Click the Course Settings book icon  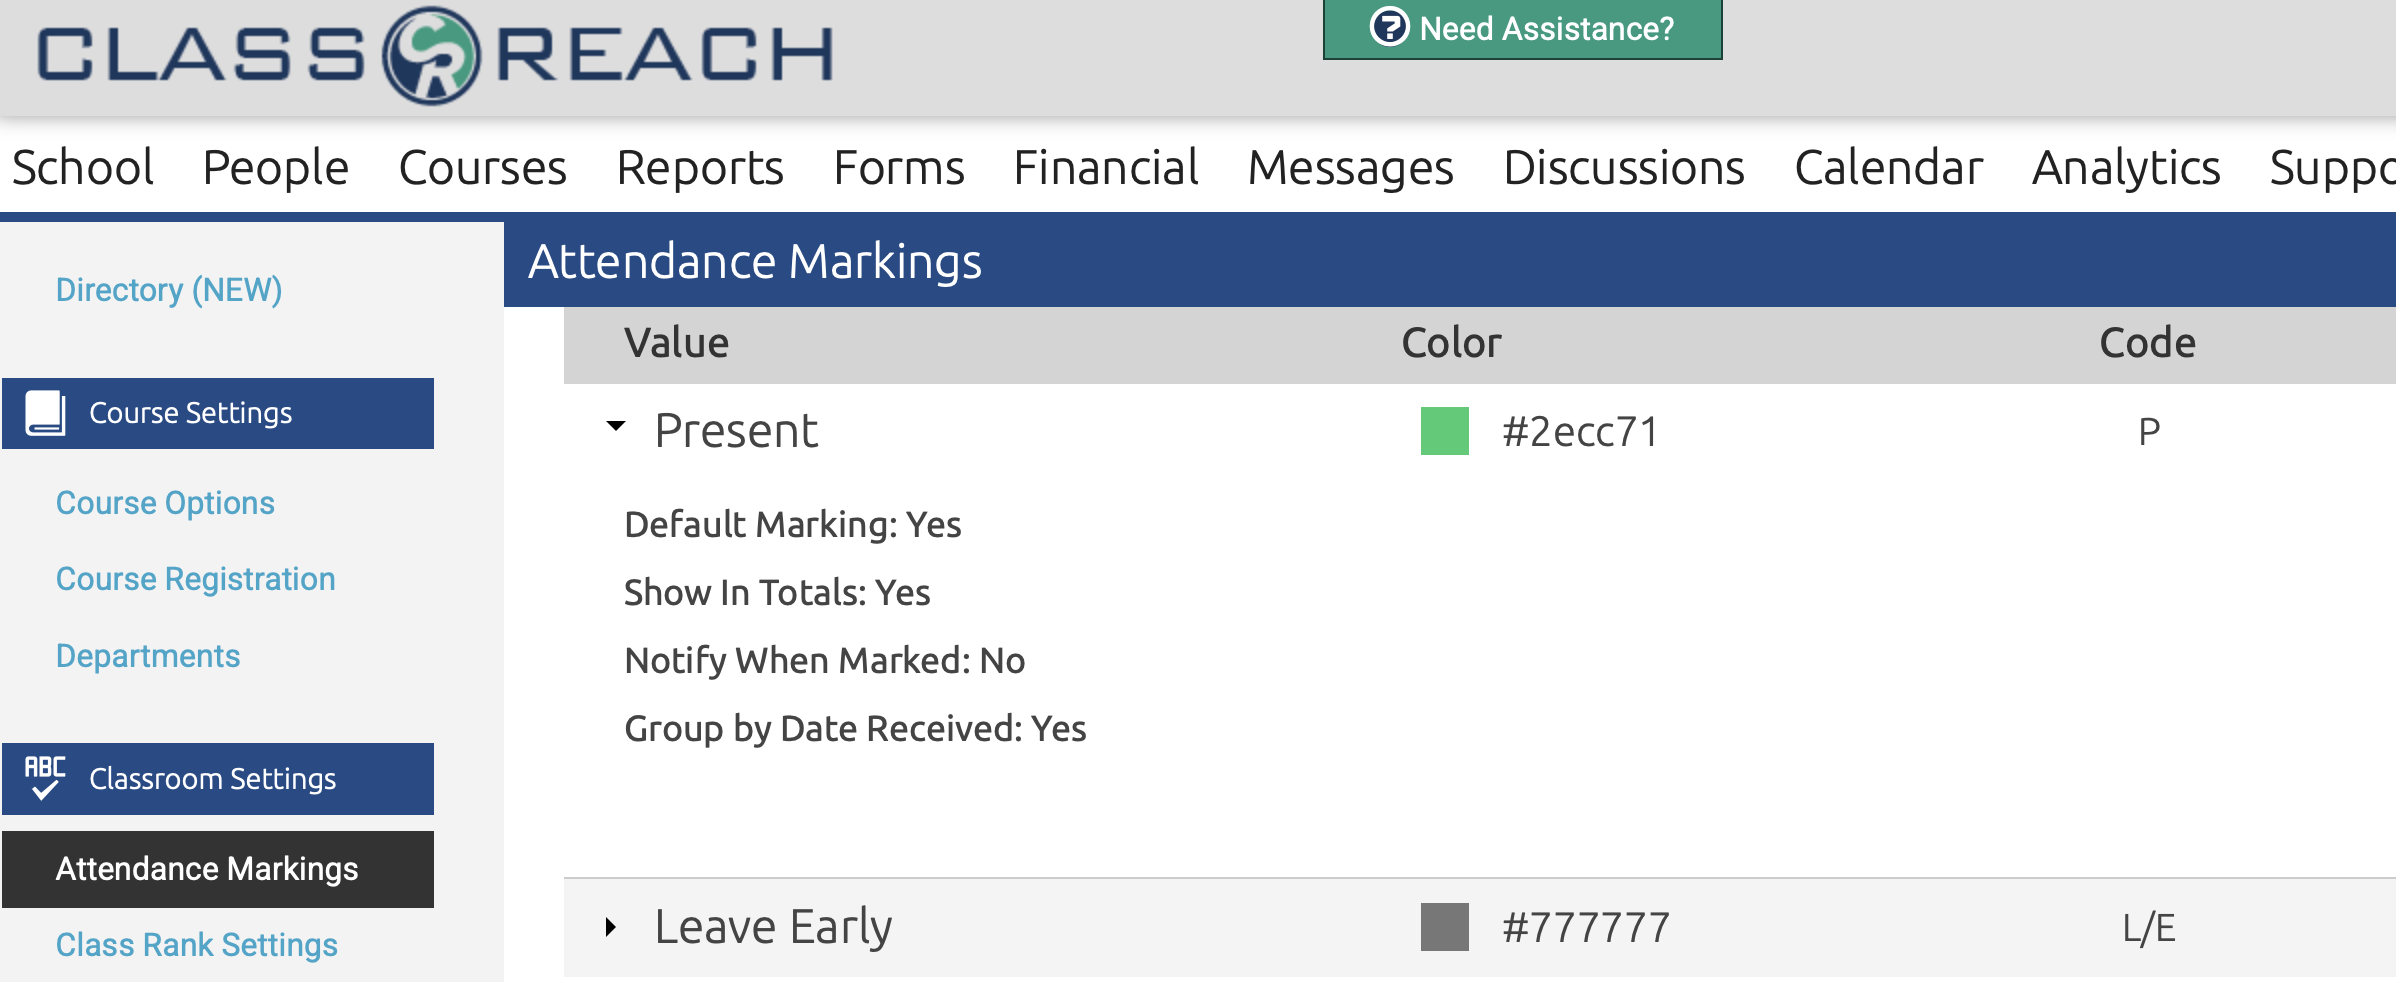click(x=45, y=413)
